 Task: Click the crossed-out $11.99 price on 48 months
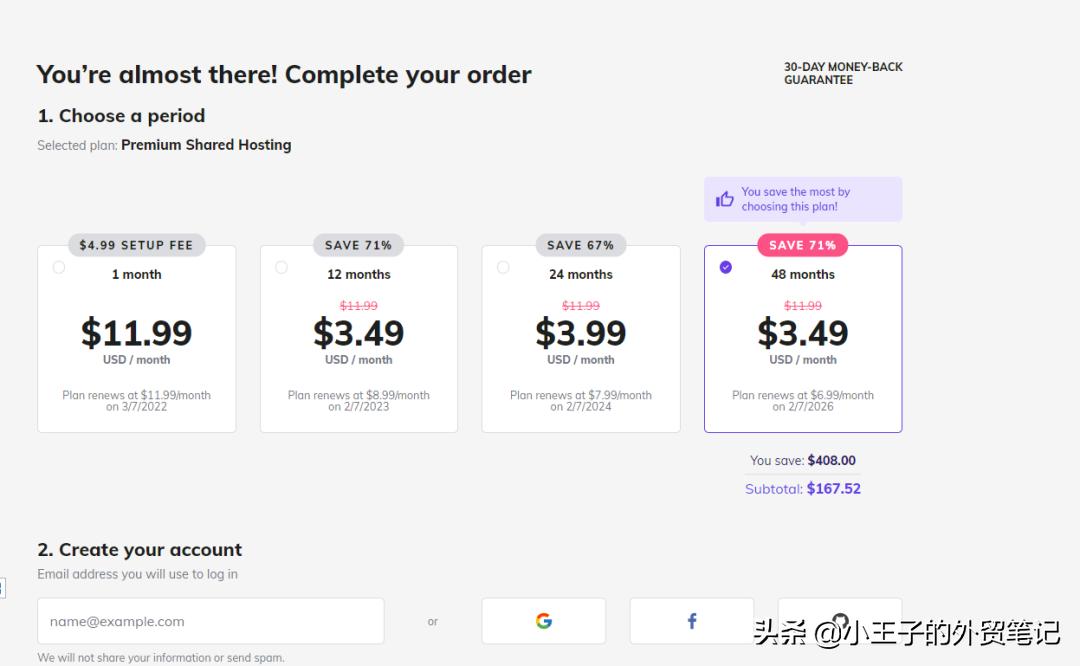pyautogui.click(x=802, y=305)
